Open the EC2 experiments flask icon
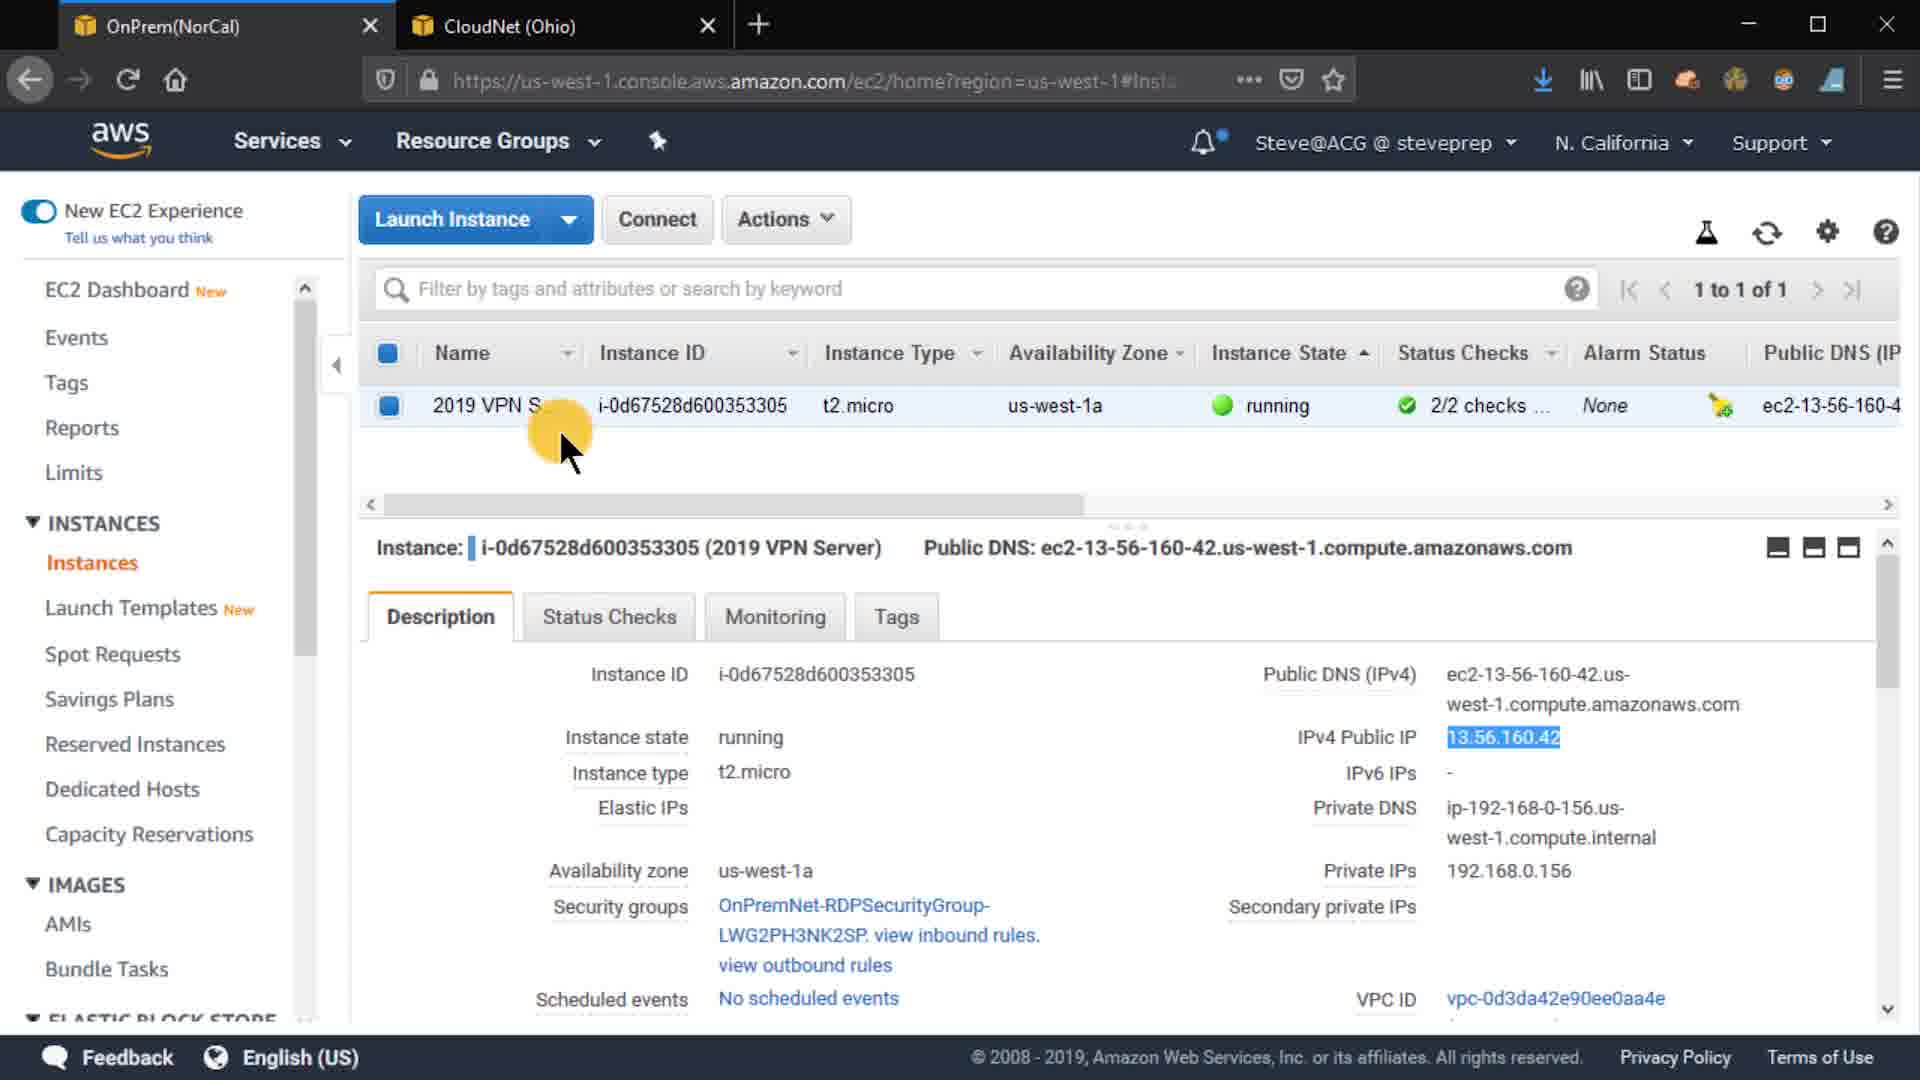 (x=1707, y=233)
